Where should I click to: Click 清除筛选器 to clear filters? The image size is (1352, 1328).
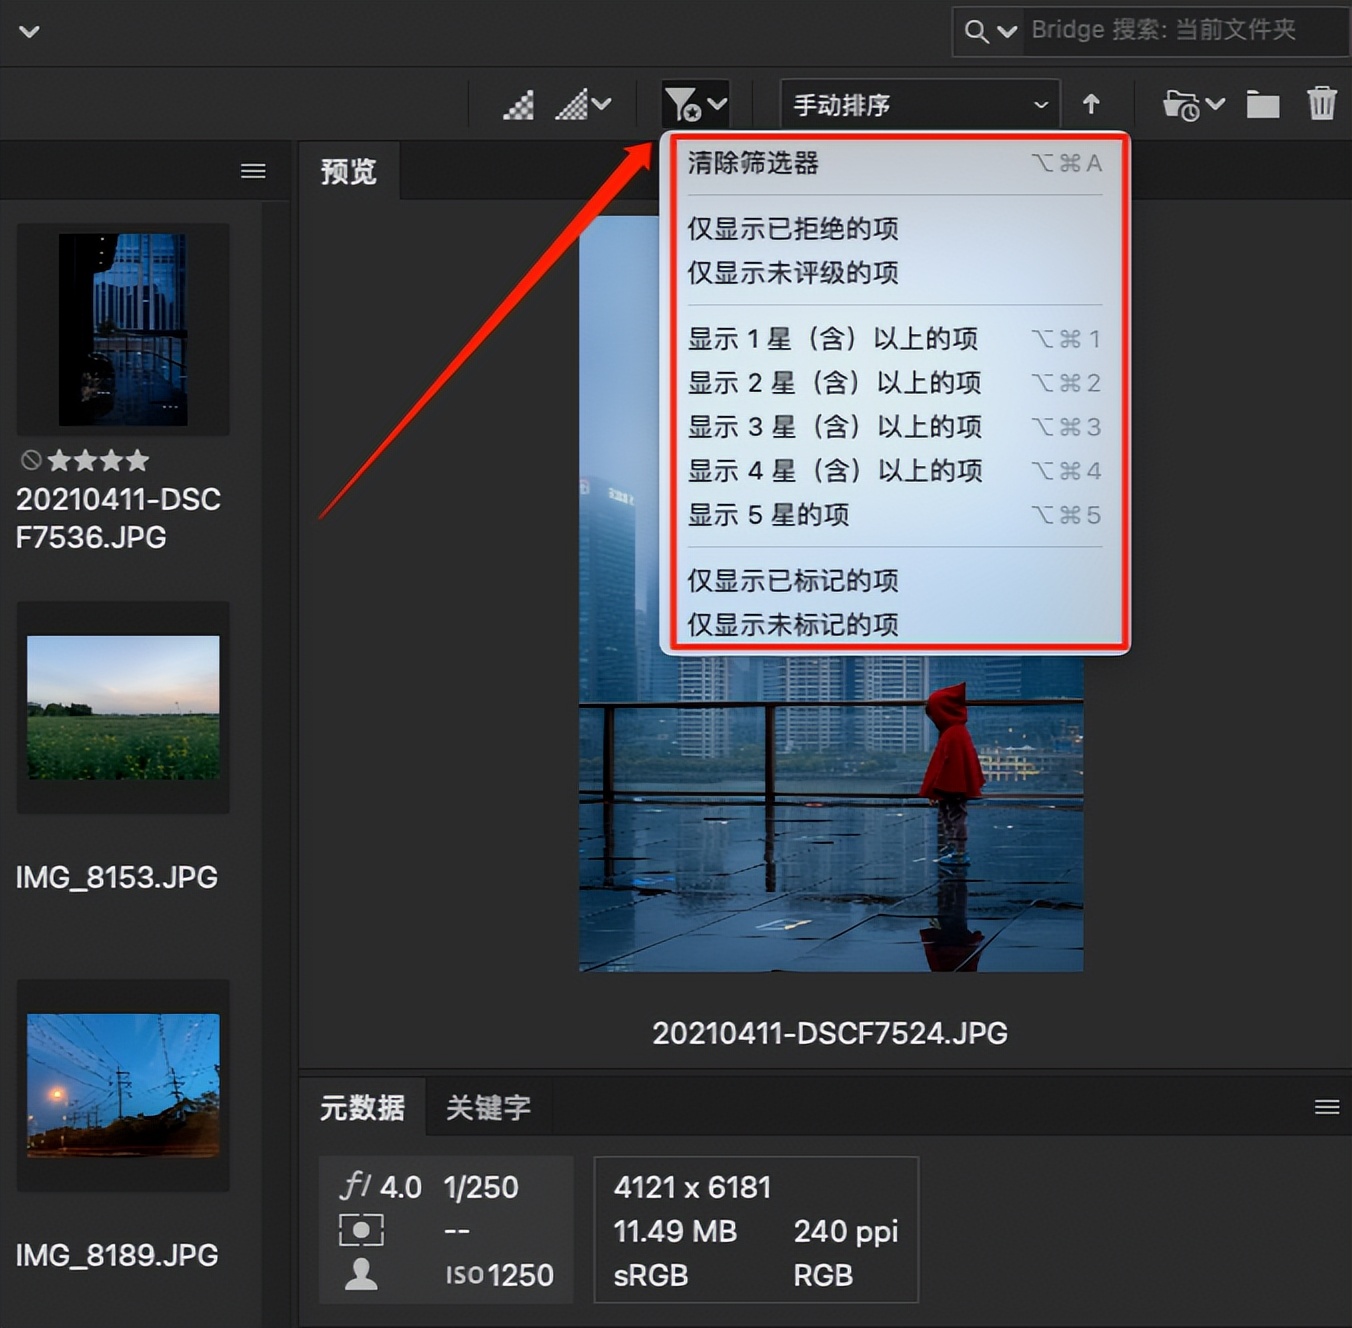click(x=753, y=163)
